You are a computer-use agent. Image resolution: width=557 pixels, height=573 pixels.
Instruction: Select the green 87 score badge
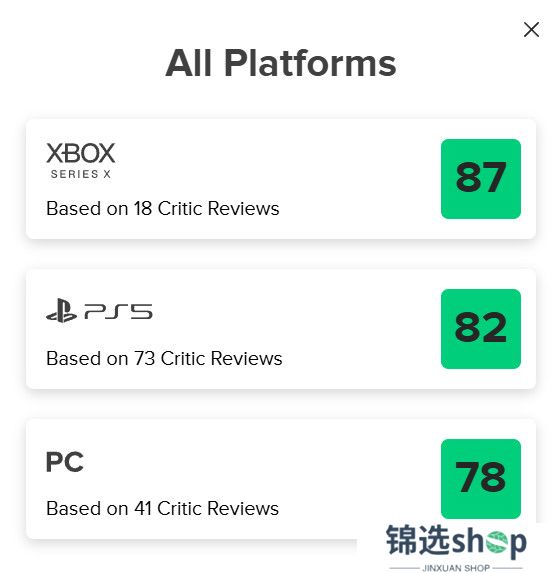click(x=481, y=179)
